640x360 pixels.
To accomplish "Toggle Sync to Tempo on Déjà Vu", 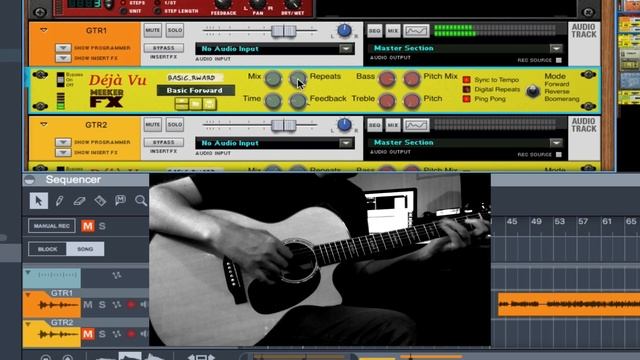I will pyautogui.click(x=467, y=80).
